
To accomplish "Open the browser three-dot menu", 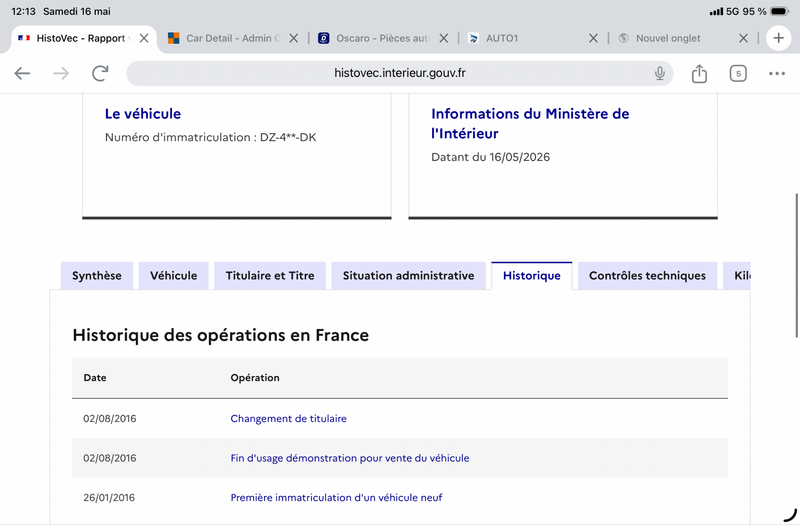I will coord(777,73).
